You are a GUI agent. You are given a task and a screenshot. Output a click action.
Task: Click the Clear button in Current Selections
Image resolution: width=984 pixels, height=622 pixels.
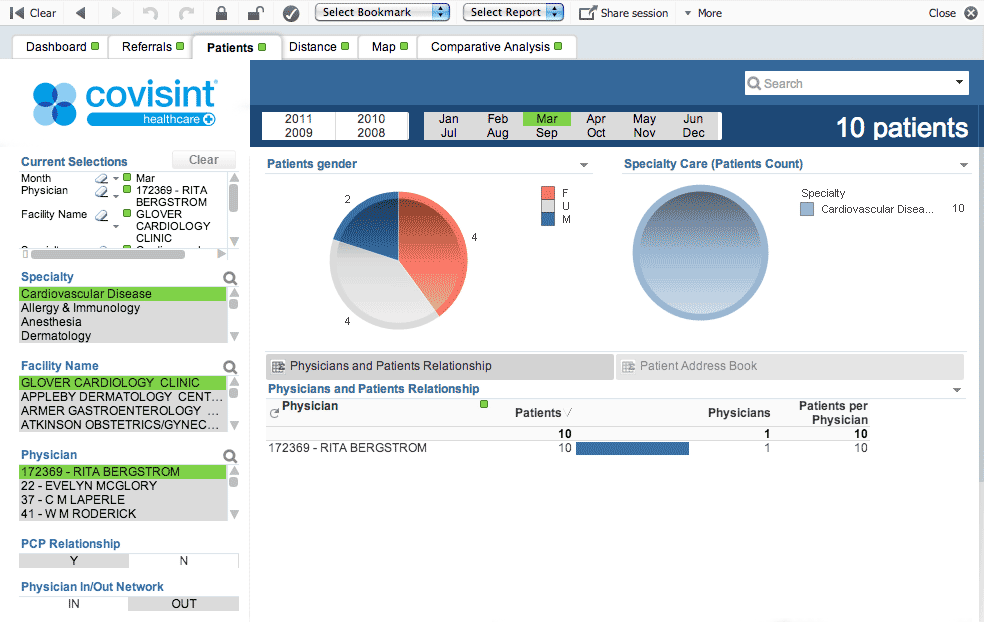tap(203, 159)
